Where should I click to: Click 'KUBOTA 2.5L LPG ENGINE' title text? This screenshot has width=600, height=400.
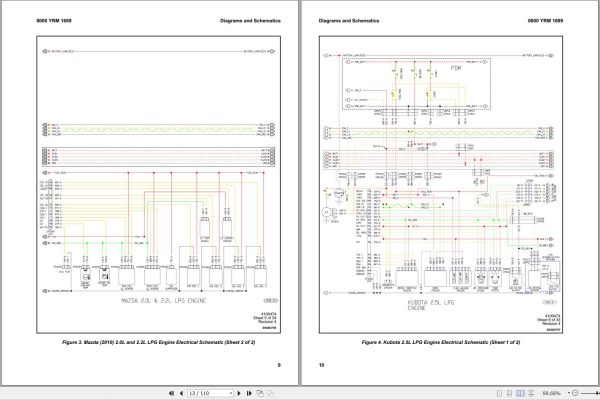(x=431, y=305)
